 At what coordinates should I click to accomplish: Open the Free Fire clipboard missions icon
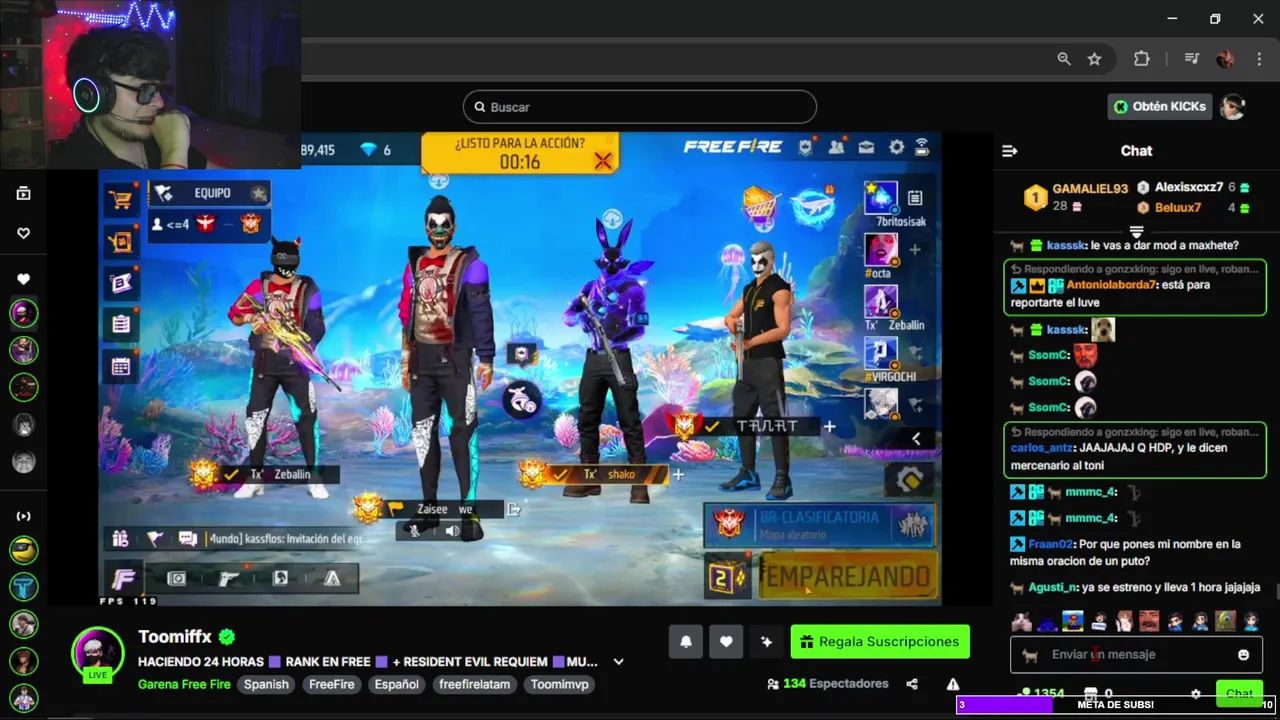pyautogui.click(x=121, y=324)
